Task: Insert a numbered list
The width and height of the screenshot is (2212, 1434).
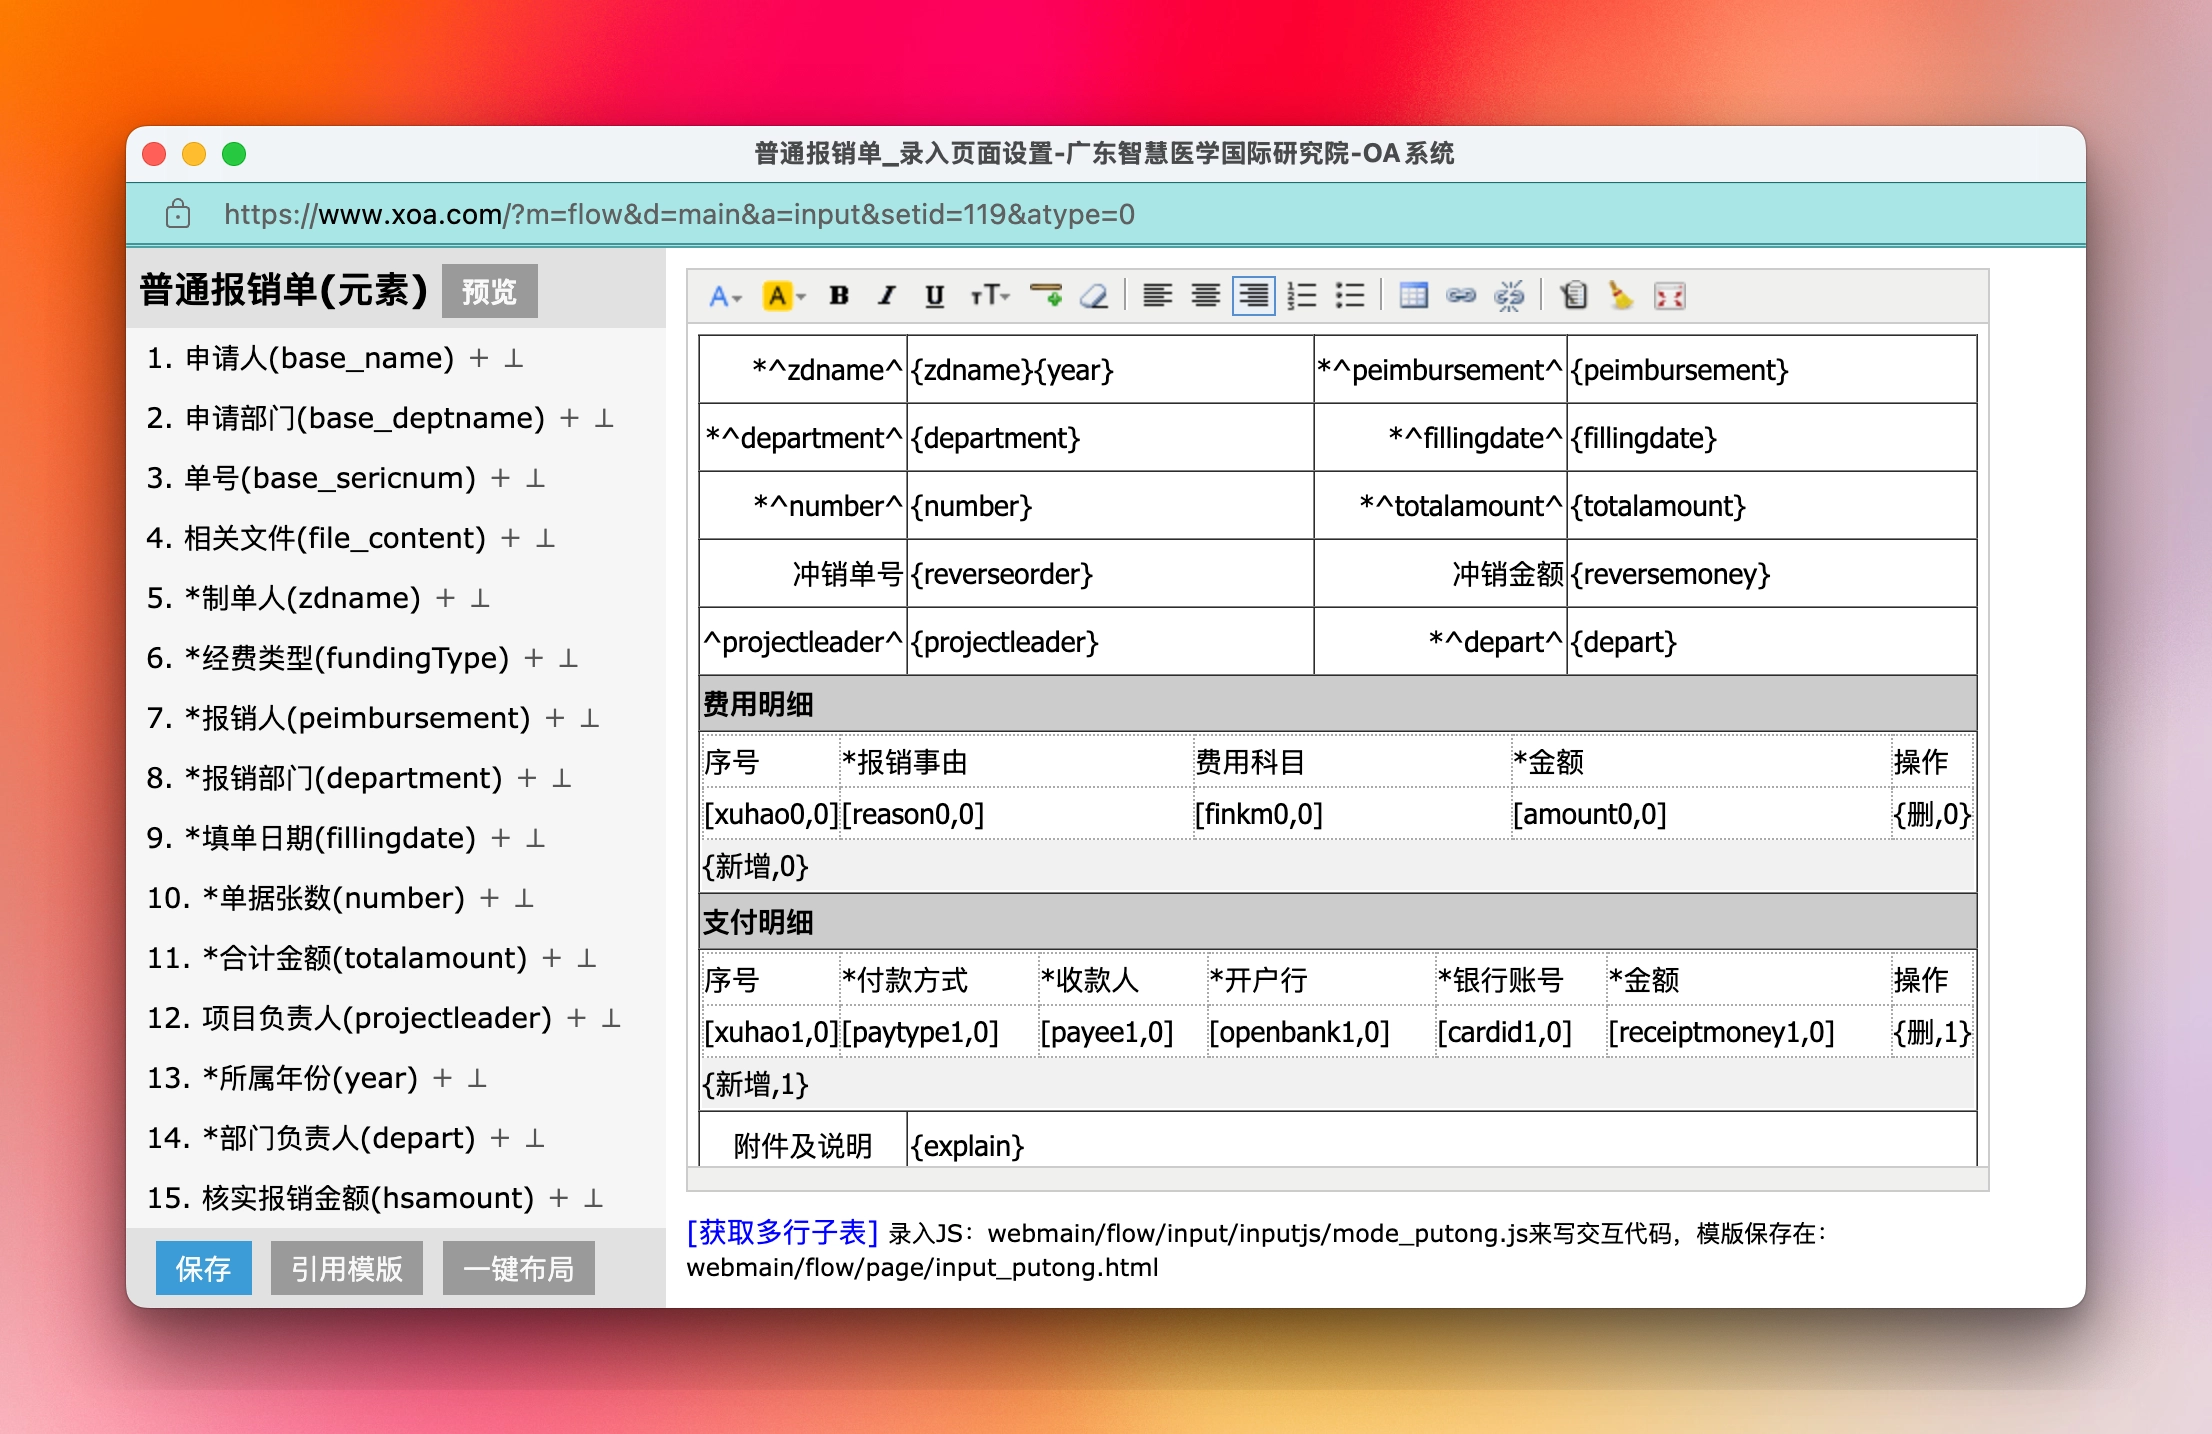Action: click(1302, 296)
